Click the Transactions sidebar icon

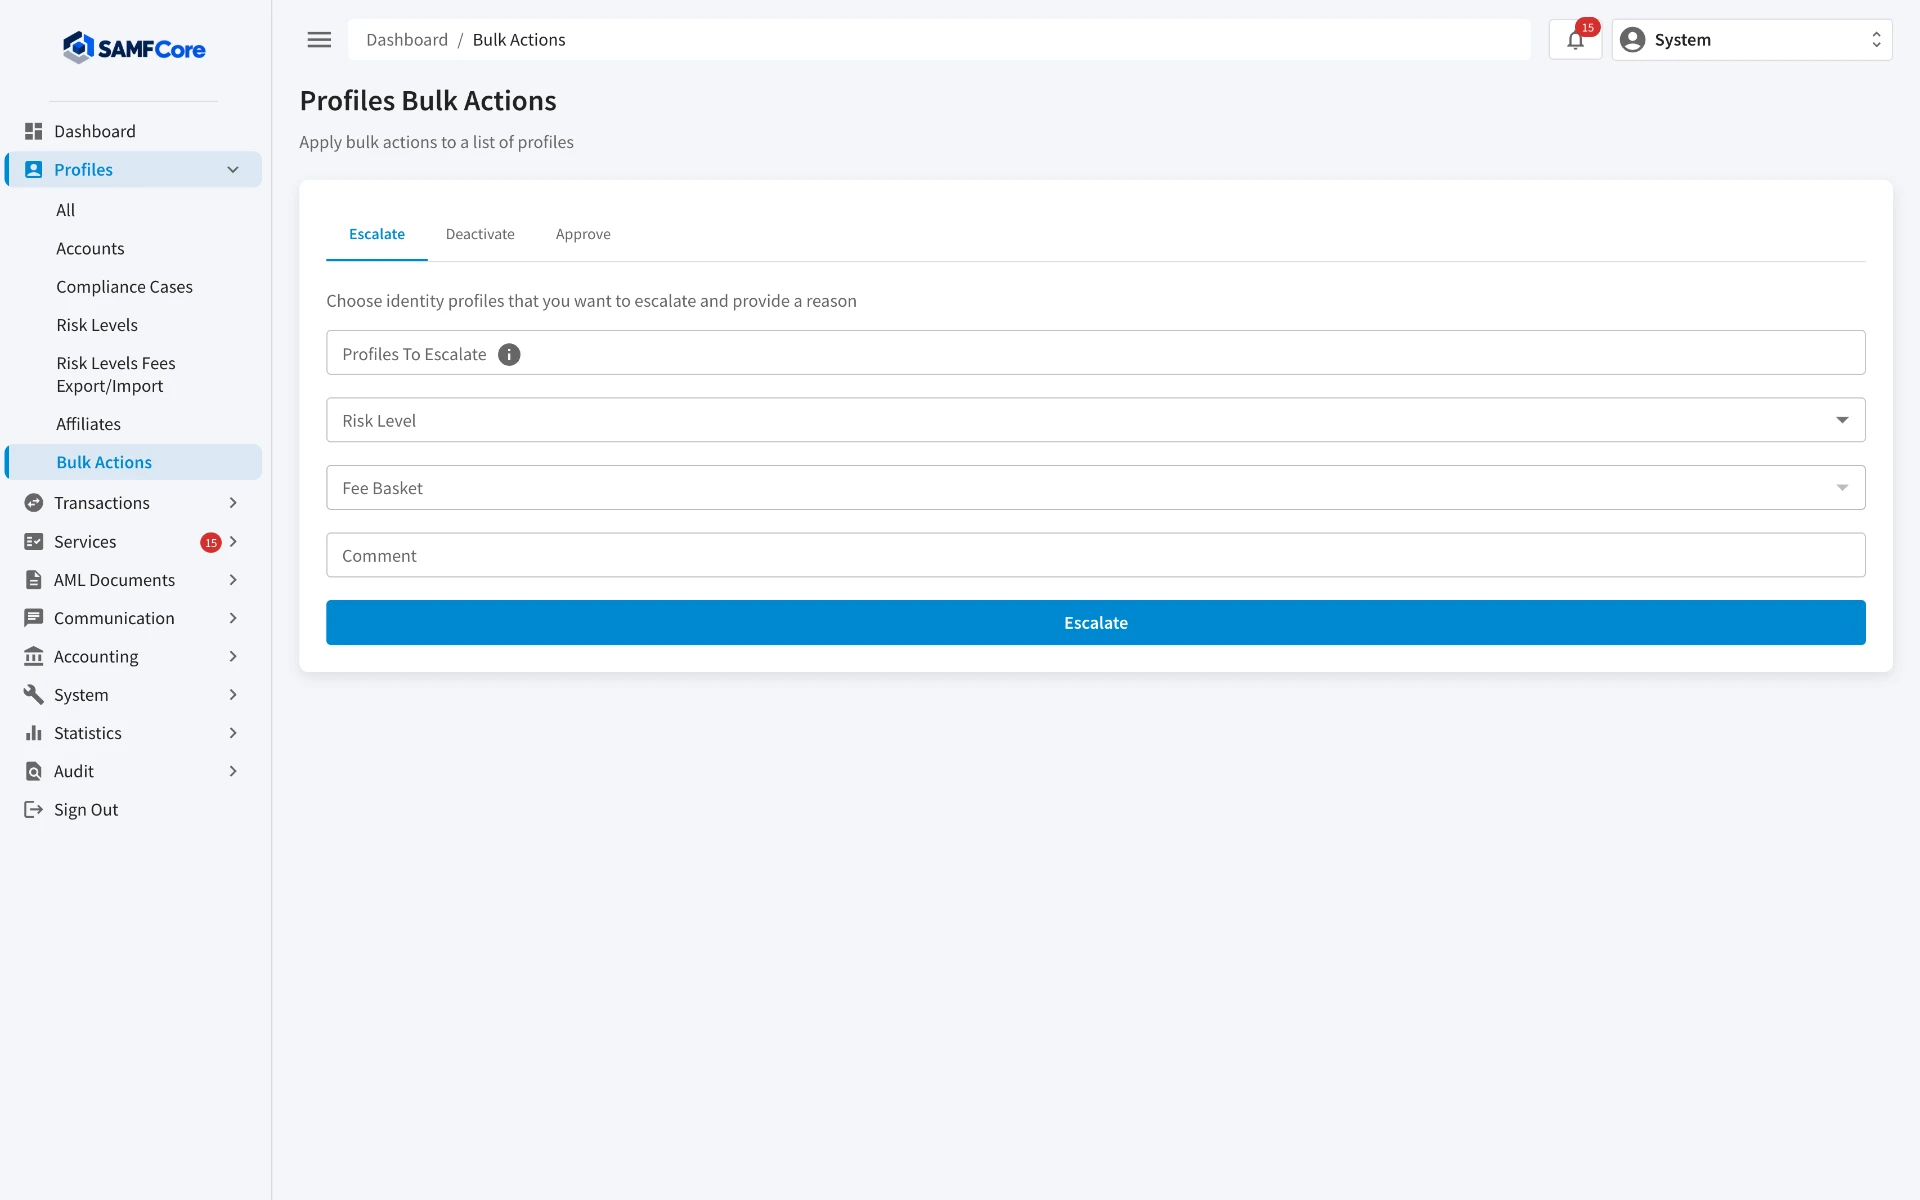[34, 503]
